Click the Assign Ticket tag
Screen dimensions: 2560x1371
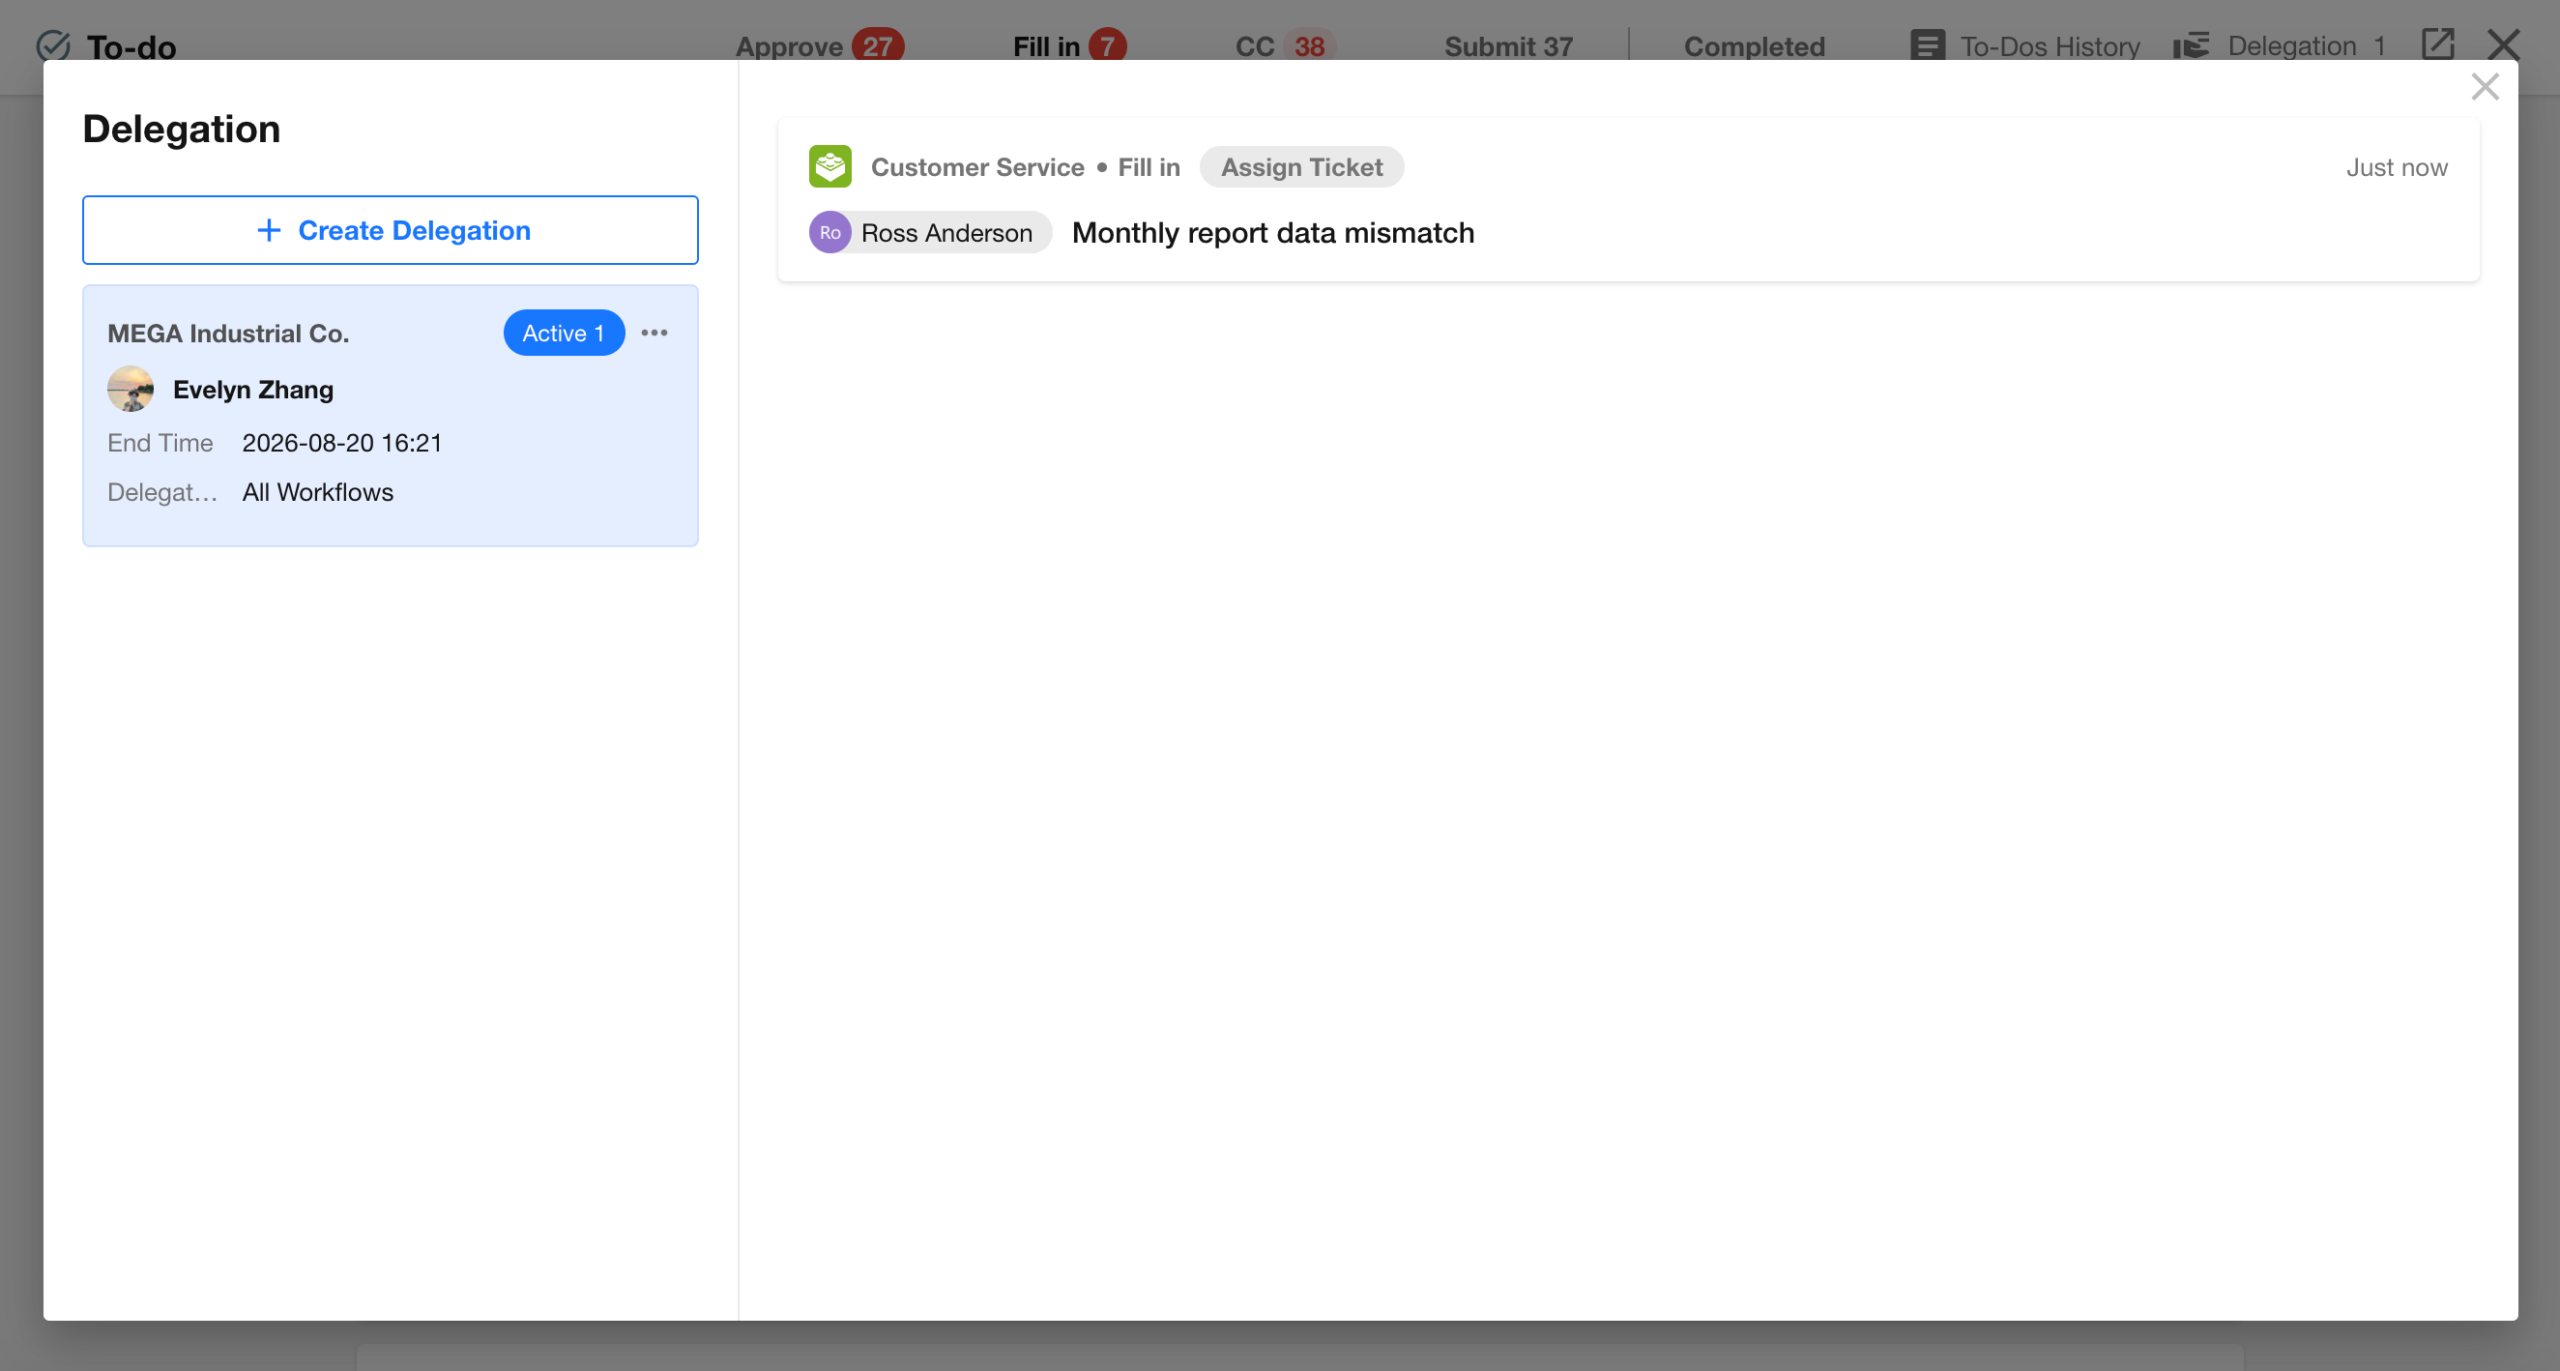(1301, 167)
